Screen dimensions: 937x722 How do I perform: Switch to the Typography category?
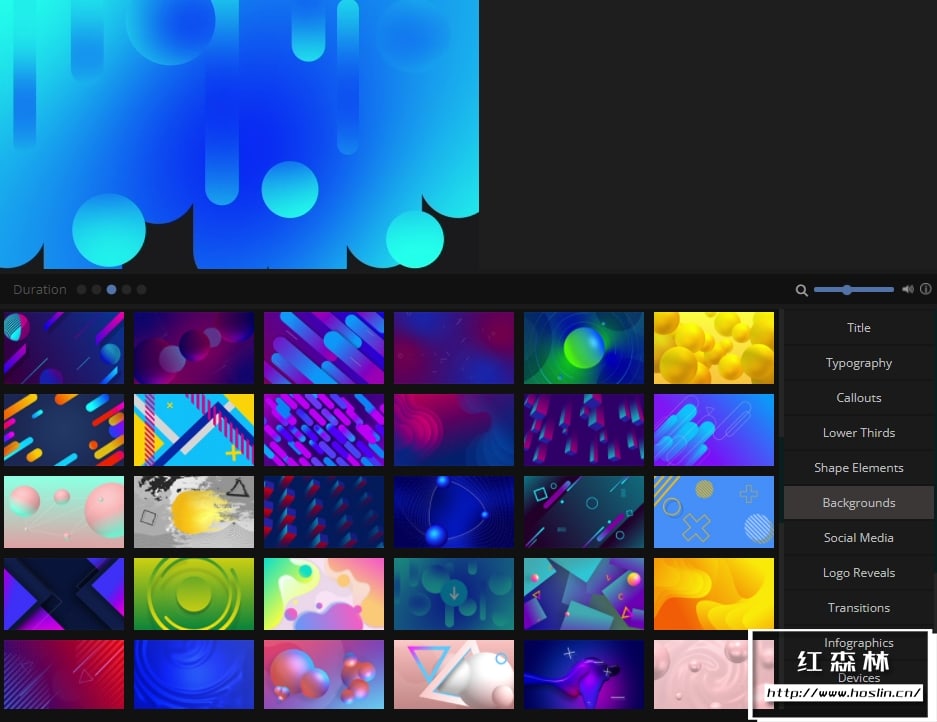click(x=858, y=363)
